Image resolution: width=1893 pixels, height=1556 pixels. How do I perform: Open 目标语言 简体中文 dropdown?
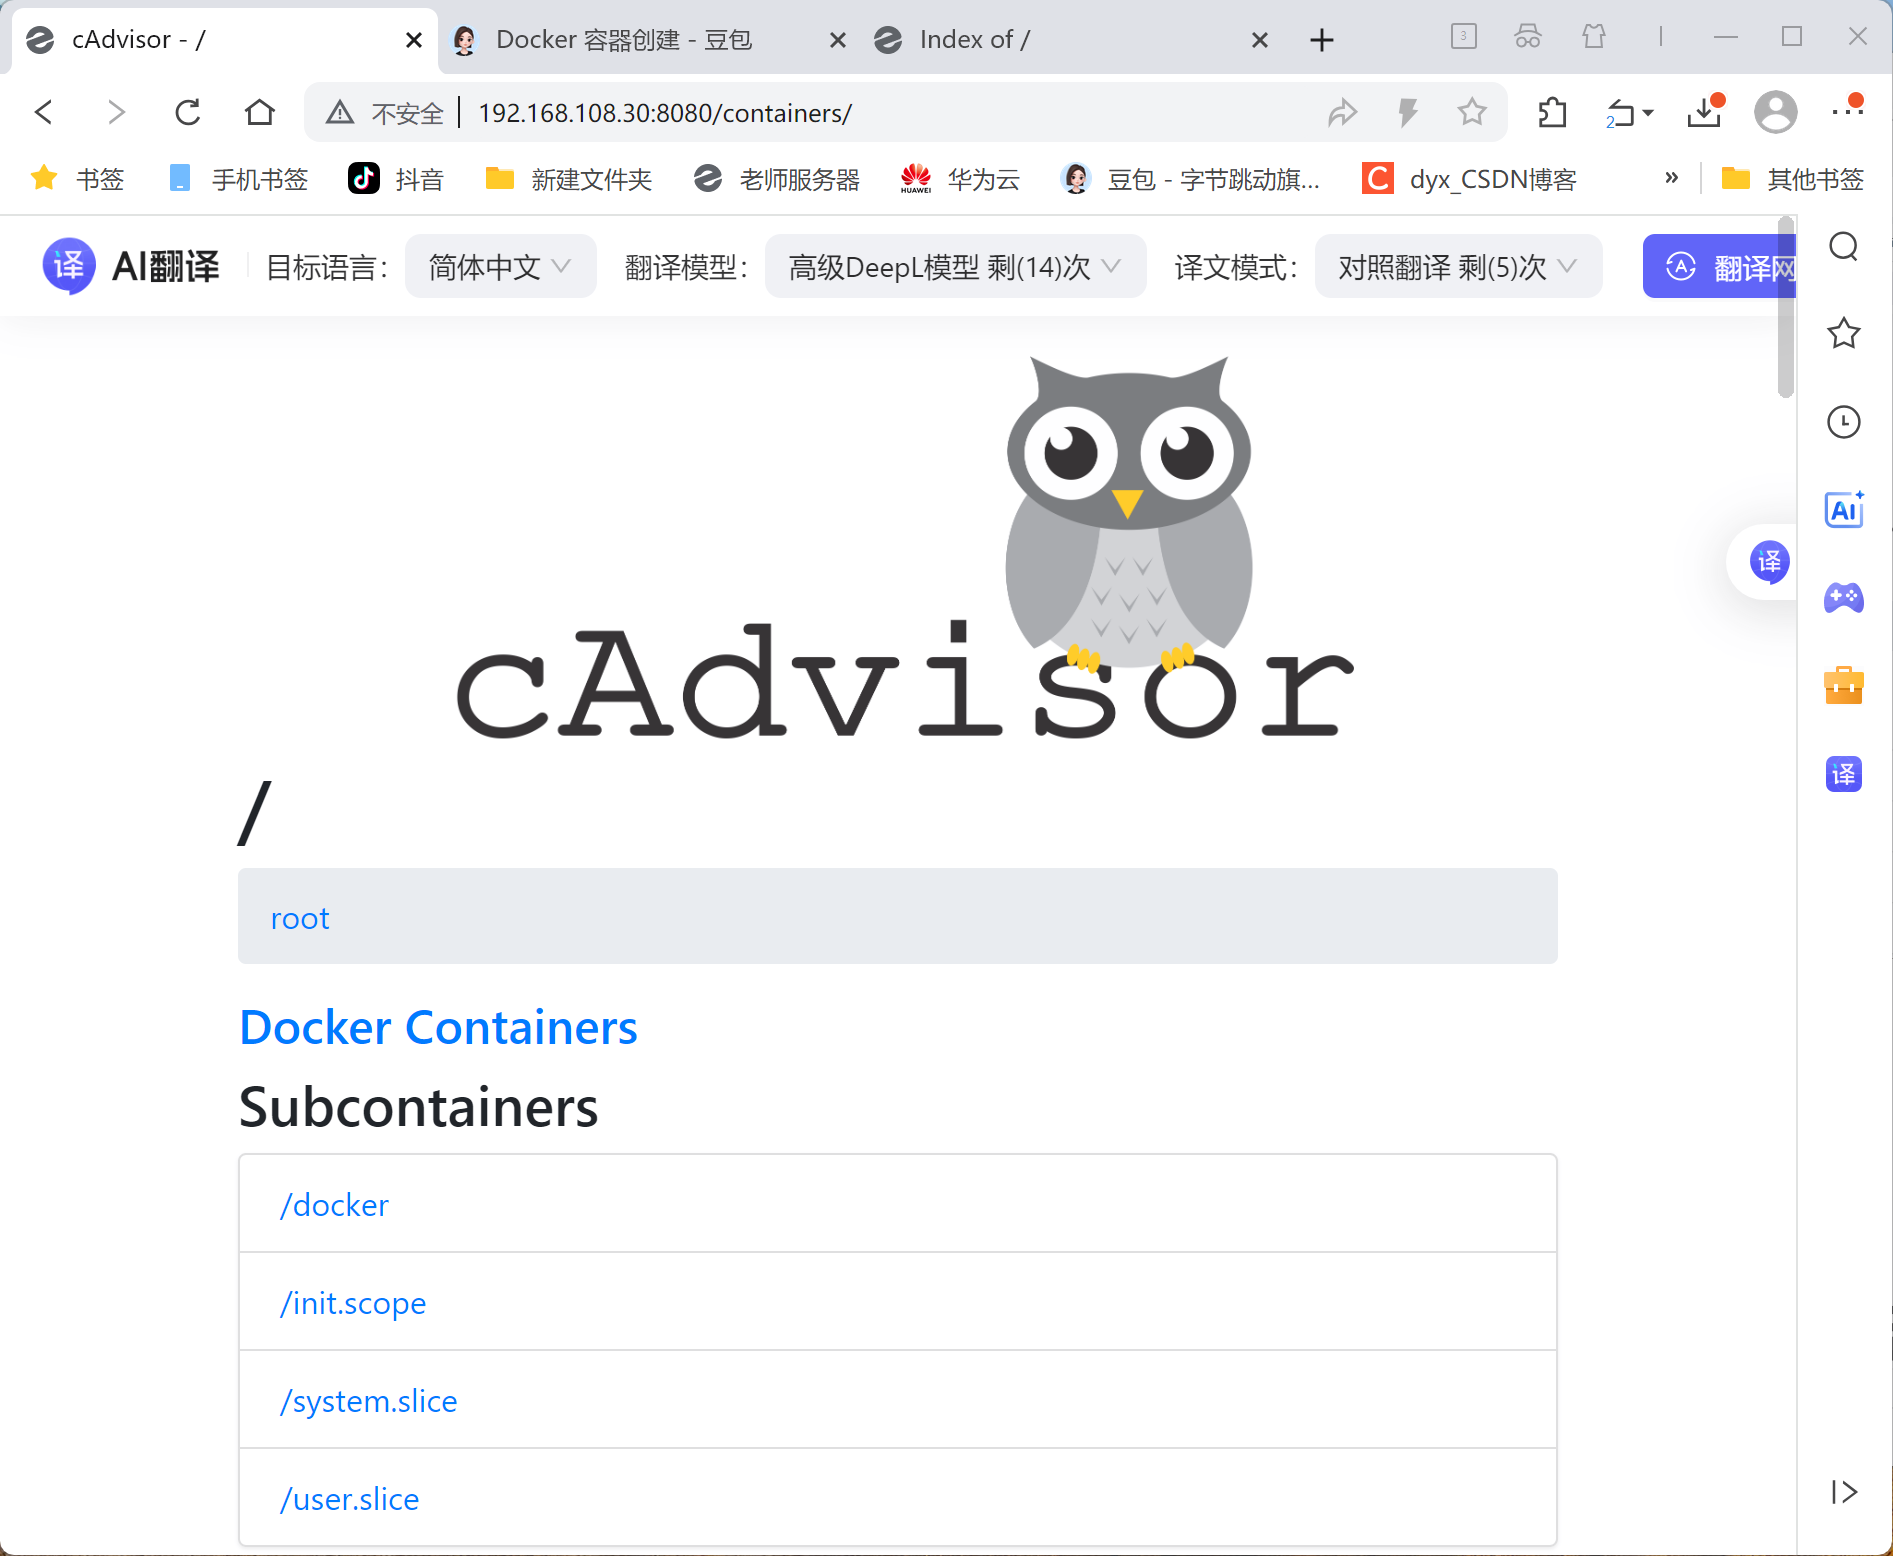[x=500, y=267]
